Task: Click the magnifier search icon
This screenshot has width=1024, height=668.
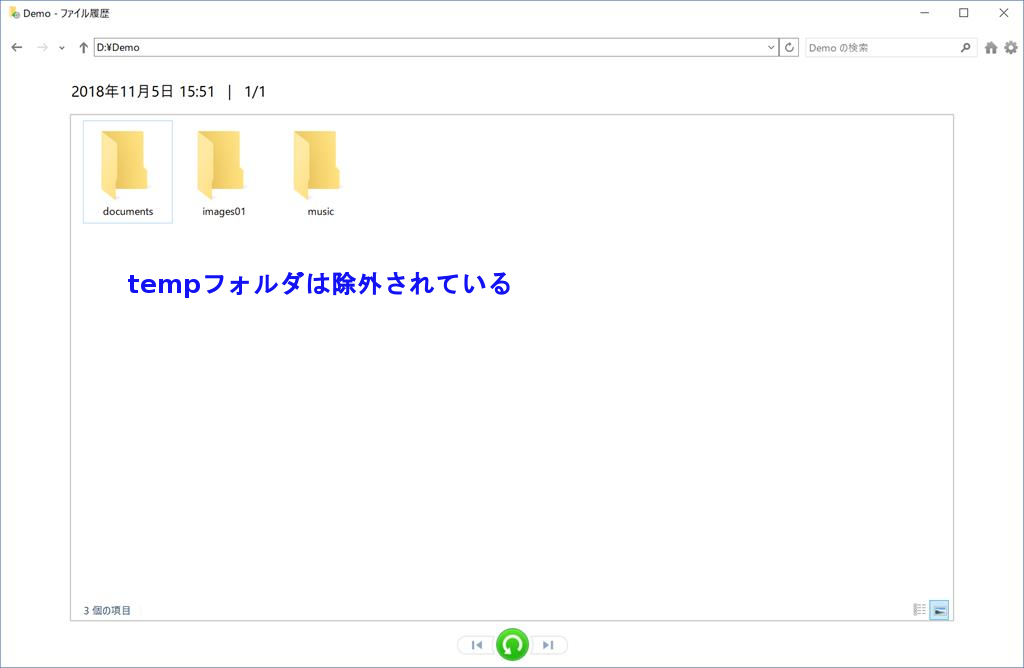Action: (x=965, y=47)
